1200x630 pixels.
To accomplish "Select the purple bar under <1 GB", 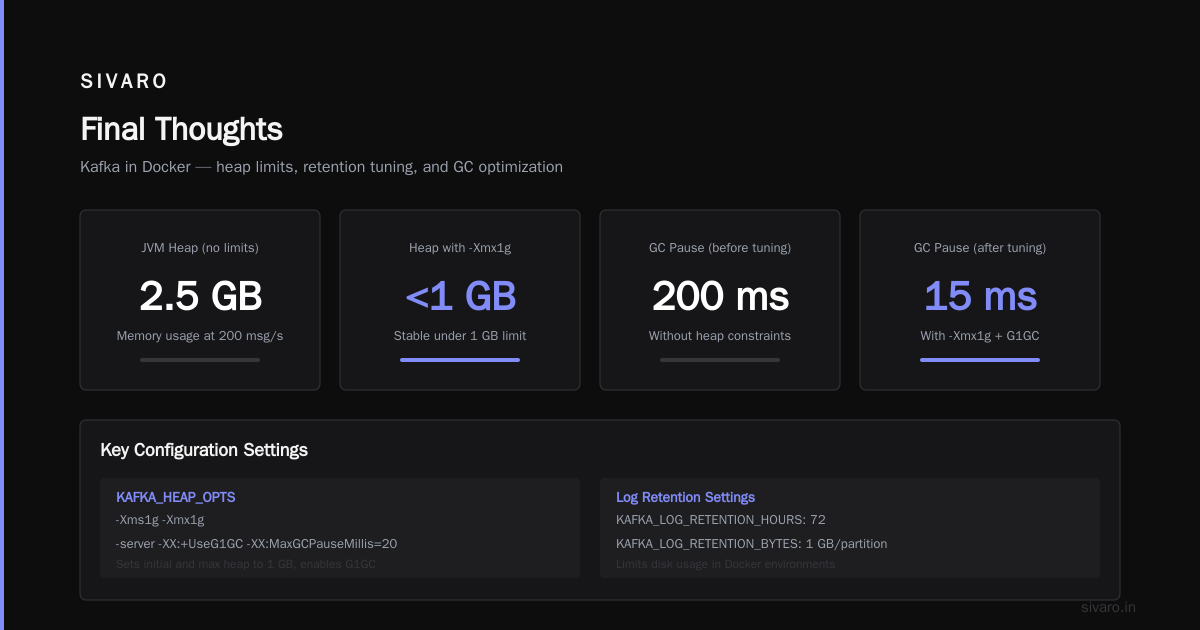I will (x=460, y=360).
